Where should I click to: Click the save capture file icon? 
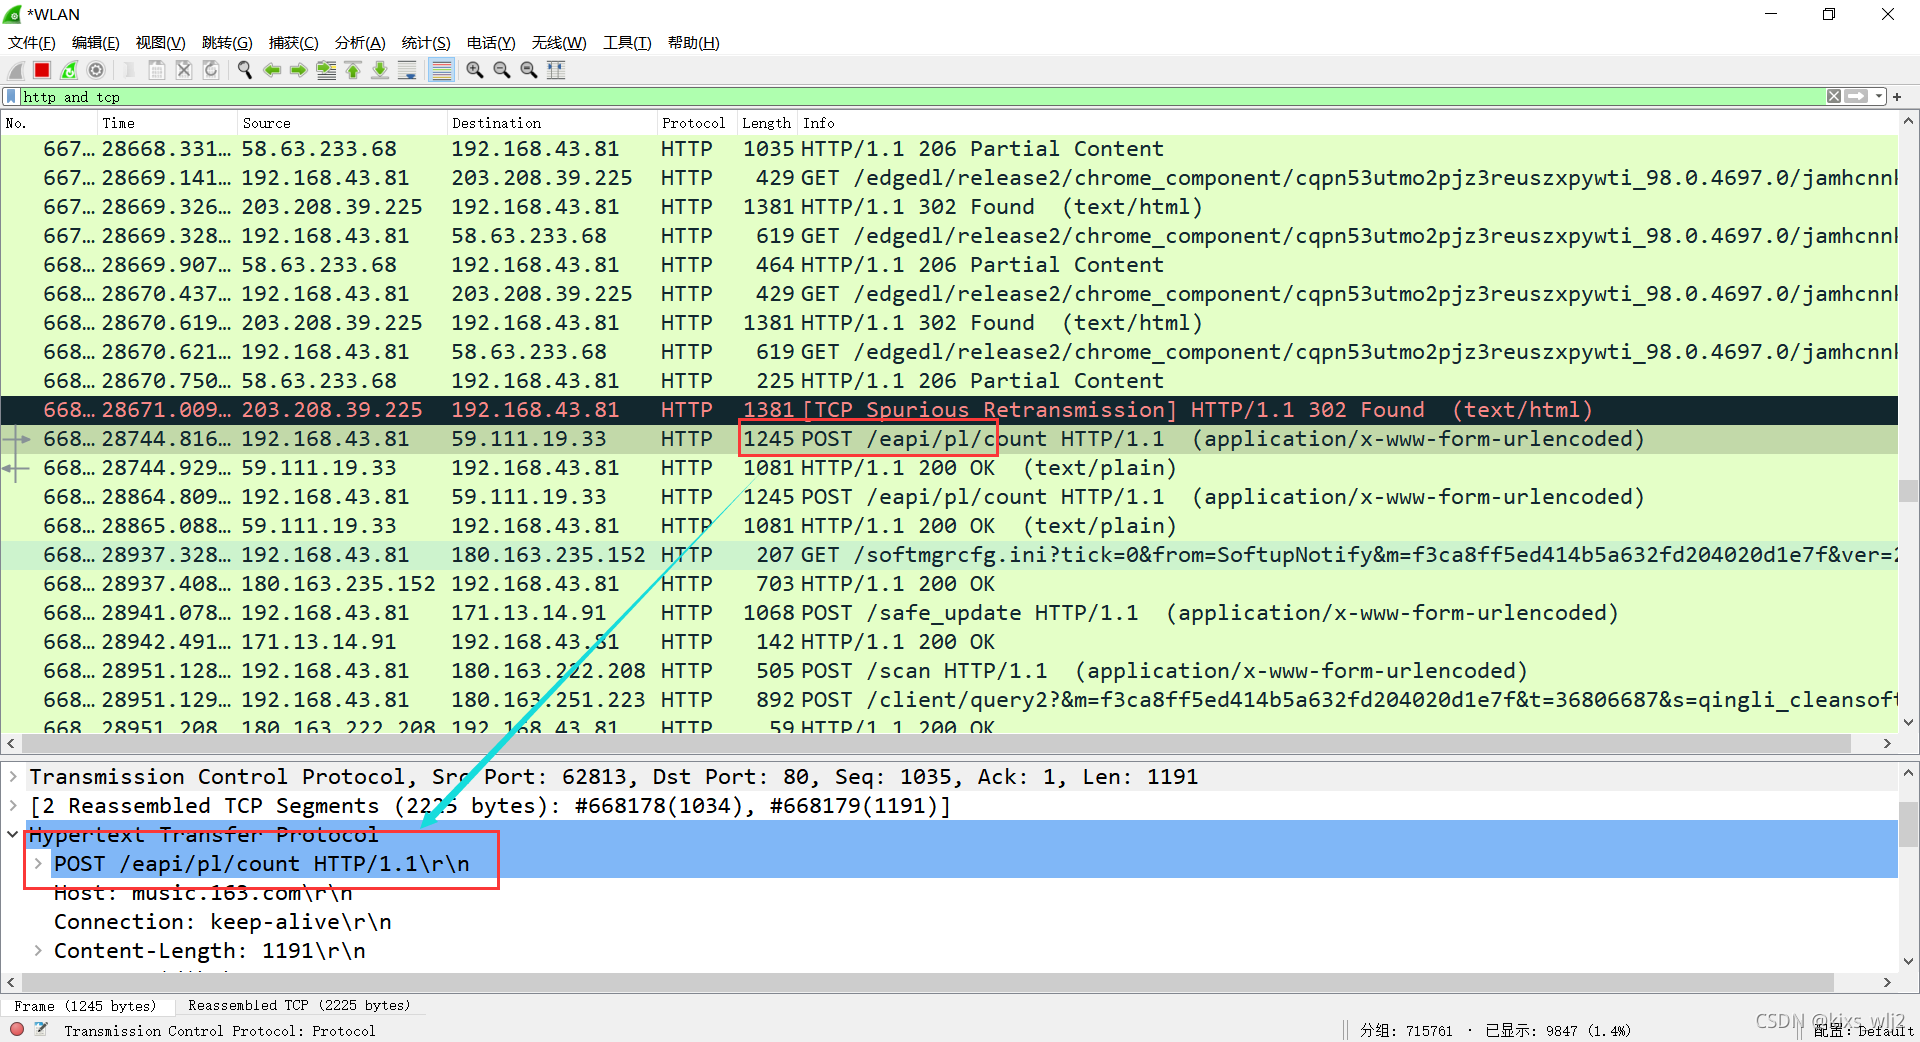click(x=157, y=70)
